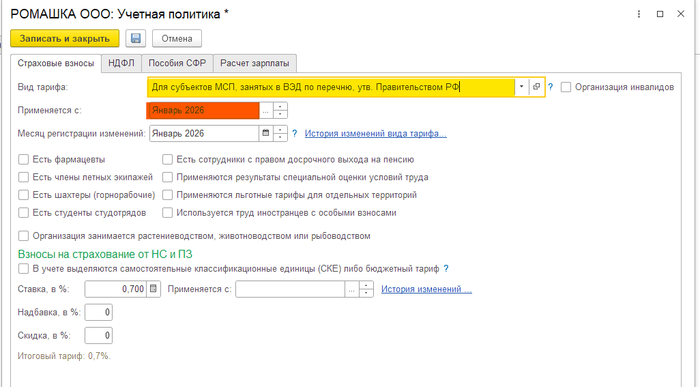The image size is (700, 387).
Task: Check Применяются льготные тарифы для отдельных территорий
Action: coord(167,195)
